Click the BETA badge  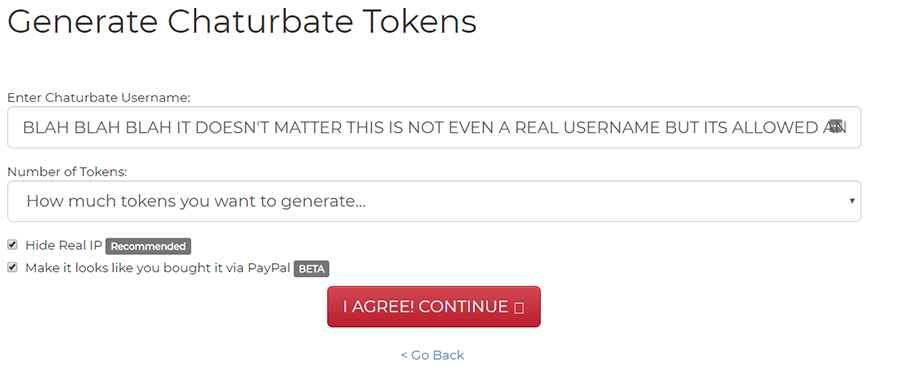tap(312, 269)
